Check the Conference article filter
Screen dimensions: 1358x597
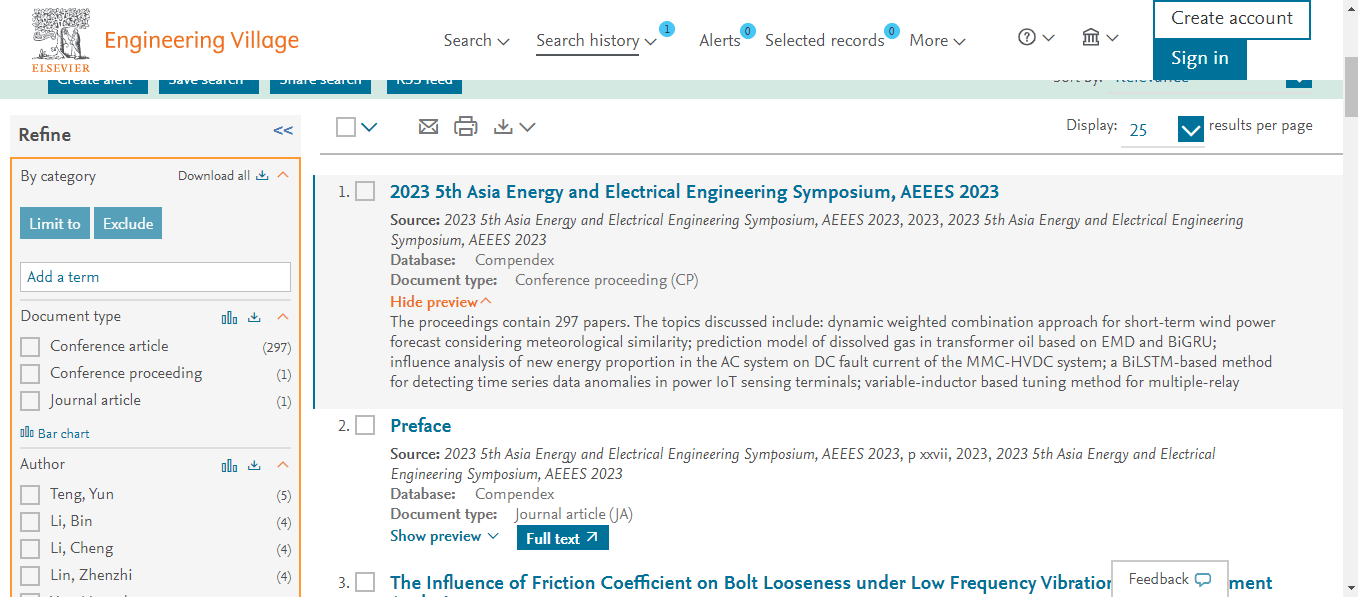coord(30,347)
